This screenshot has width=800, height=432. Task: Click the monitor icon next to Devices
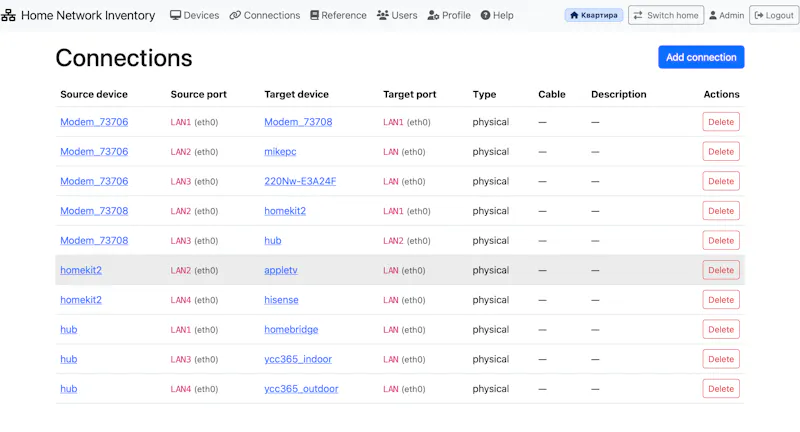pos(175,15)
